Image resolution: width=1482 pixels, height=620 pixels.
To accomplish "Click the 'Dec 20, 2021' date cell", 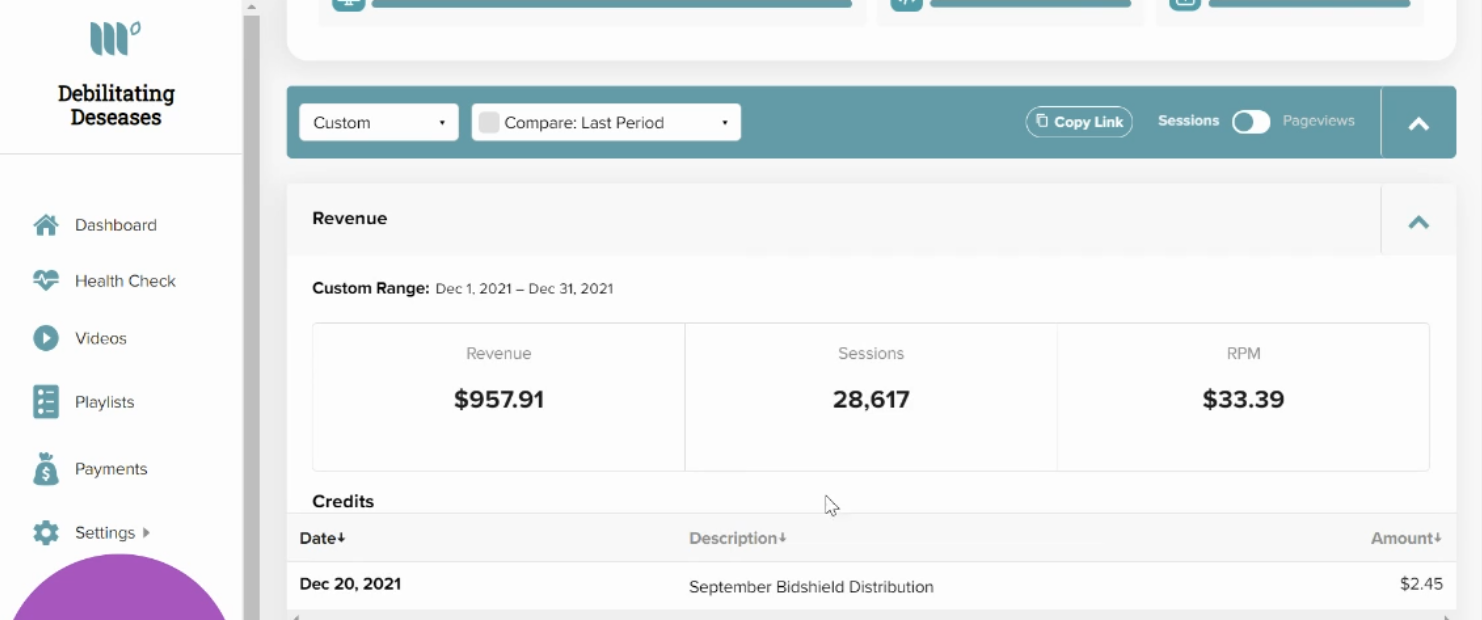I will point(350,584).
